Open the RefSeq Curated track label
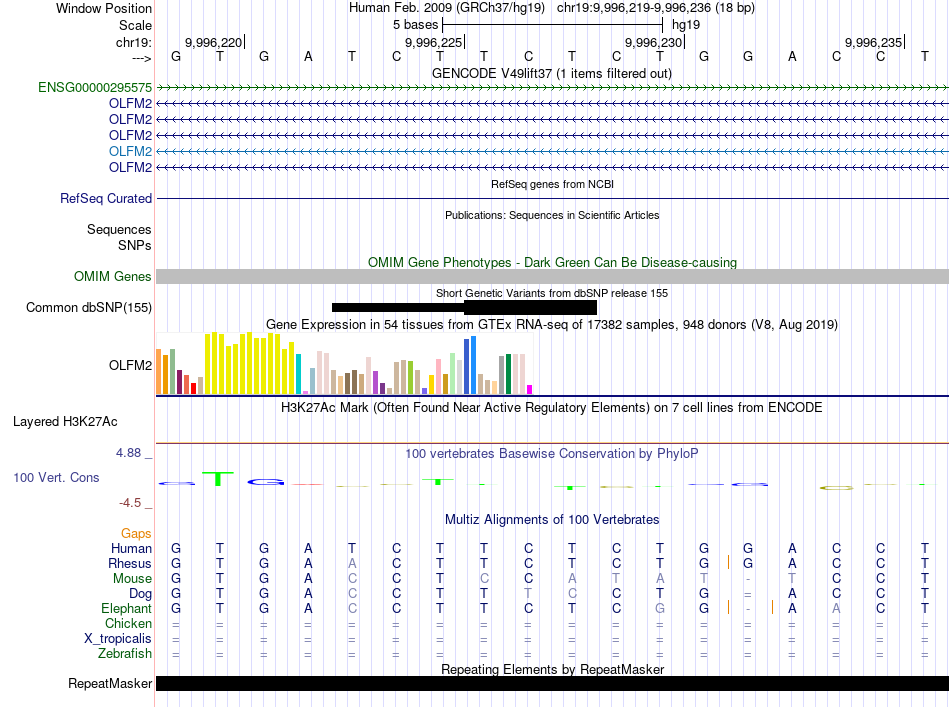This screenshot has height=707, width=950. tap(106, 198)
